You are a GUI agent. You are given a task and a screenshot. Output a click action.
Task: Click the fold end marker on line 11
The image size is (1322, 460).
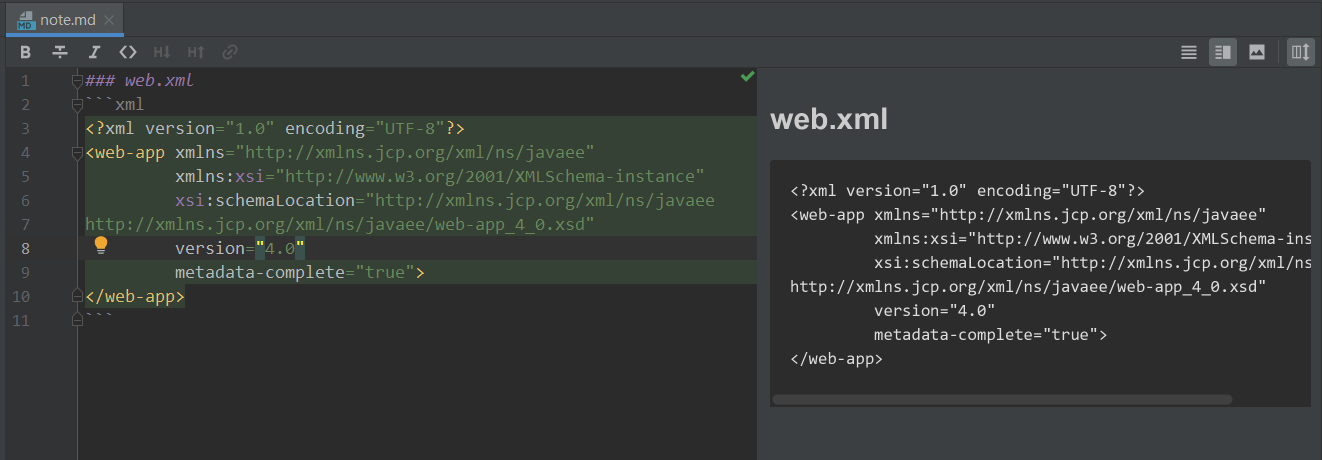(77, 320)
